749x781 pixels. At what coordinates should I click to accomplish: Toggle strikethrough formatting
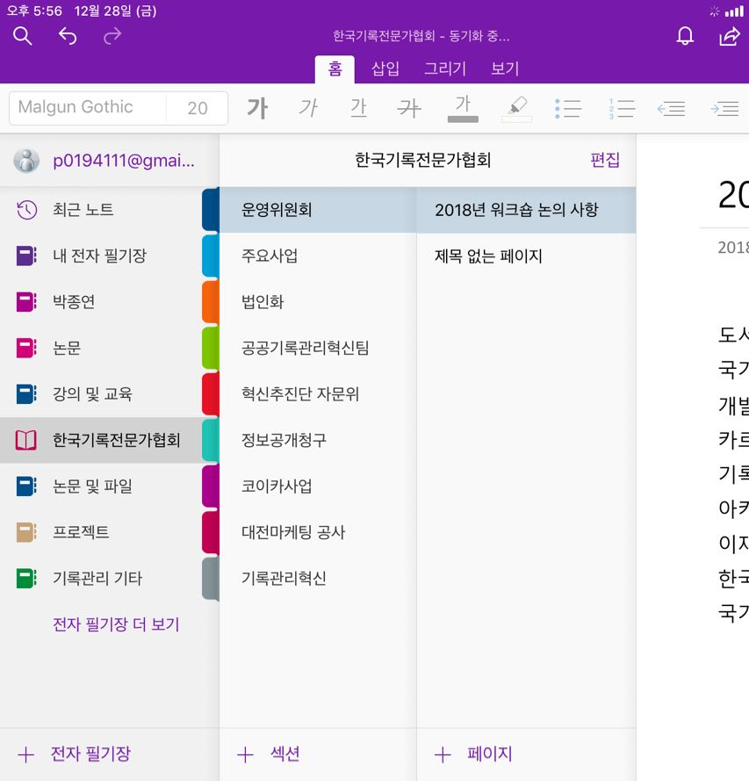(x=409, y=108)
